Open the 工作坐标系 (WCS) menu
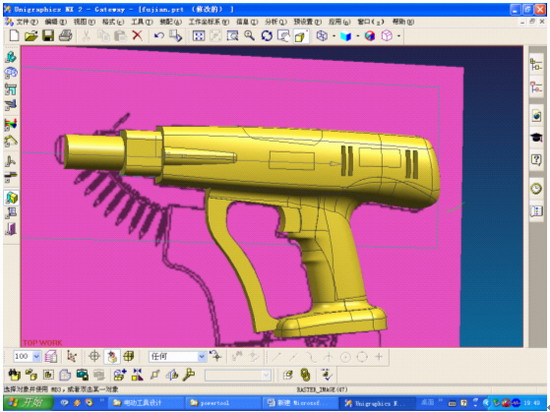 click(x=209, y=22)
